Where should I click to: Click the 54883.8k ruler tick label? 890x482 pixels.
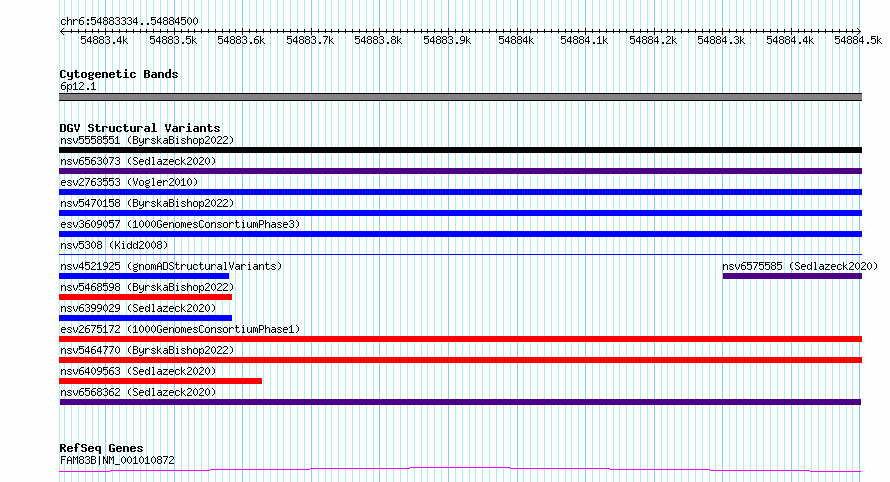pos(378,41)
